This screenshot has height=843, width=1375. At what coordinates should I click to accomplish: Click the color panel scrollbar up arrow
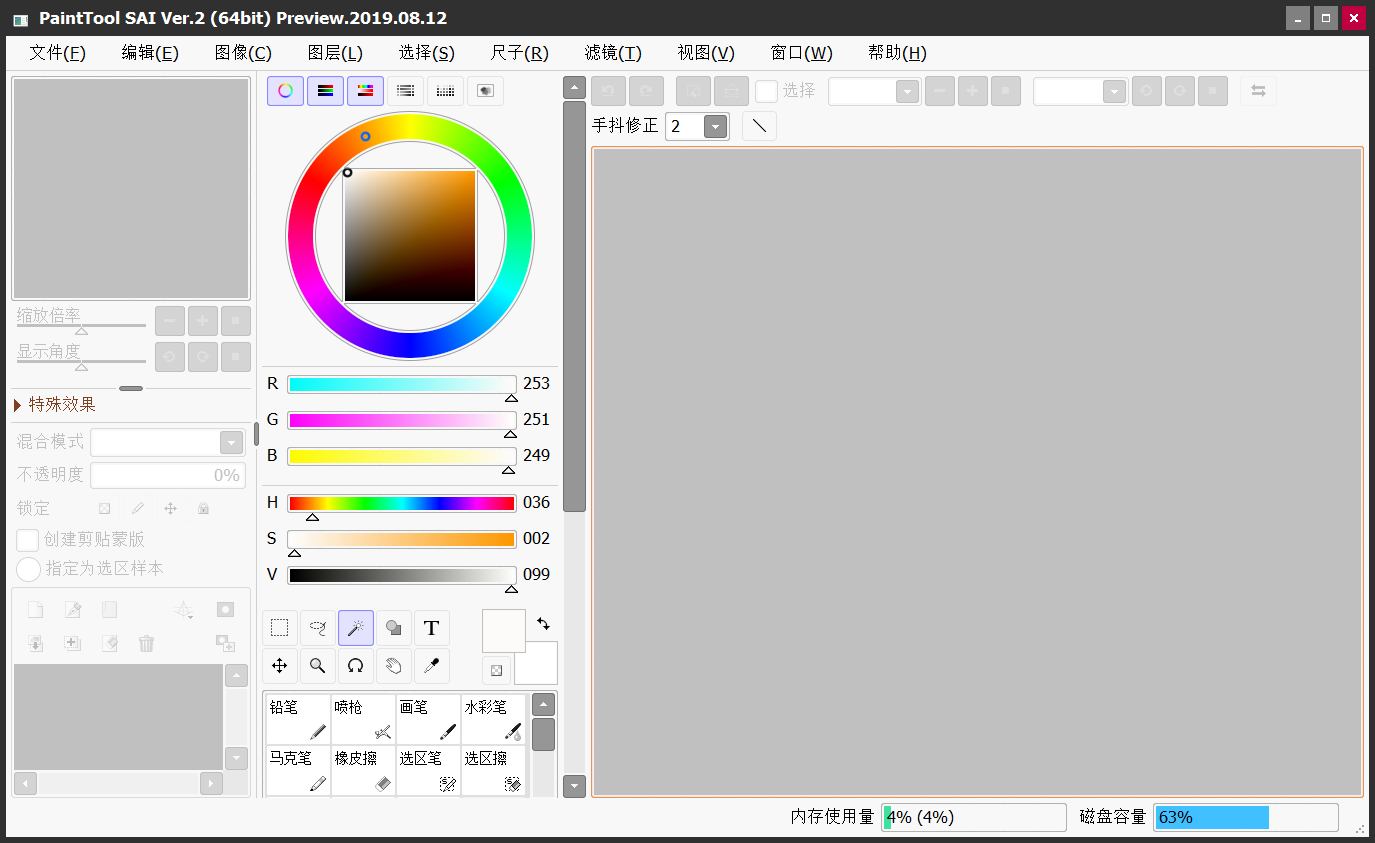point(574,87)
